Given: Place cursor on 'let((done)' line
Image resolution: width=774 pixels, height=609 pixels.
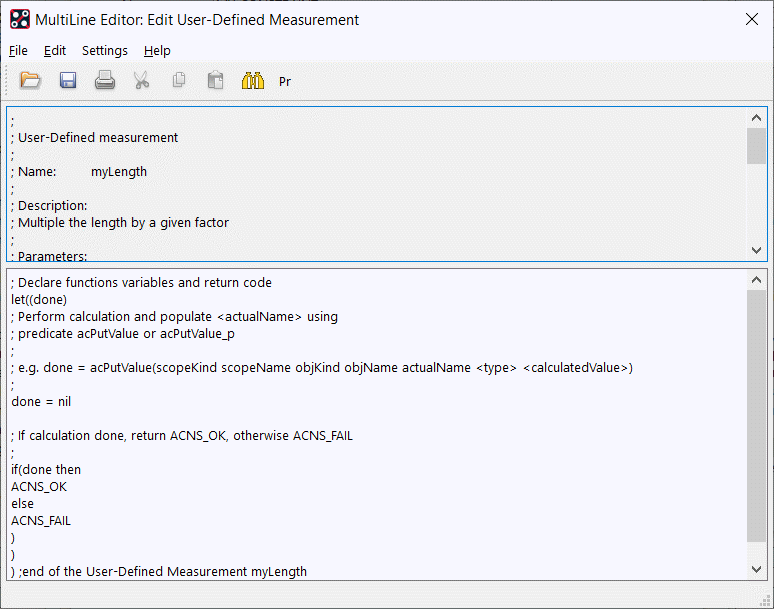Looking at the screenshot, I should click(39, 300).
